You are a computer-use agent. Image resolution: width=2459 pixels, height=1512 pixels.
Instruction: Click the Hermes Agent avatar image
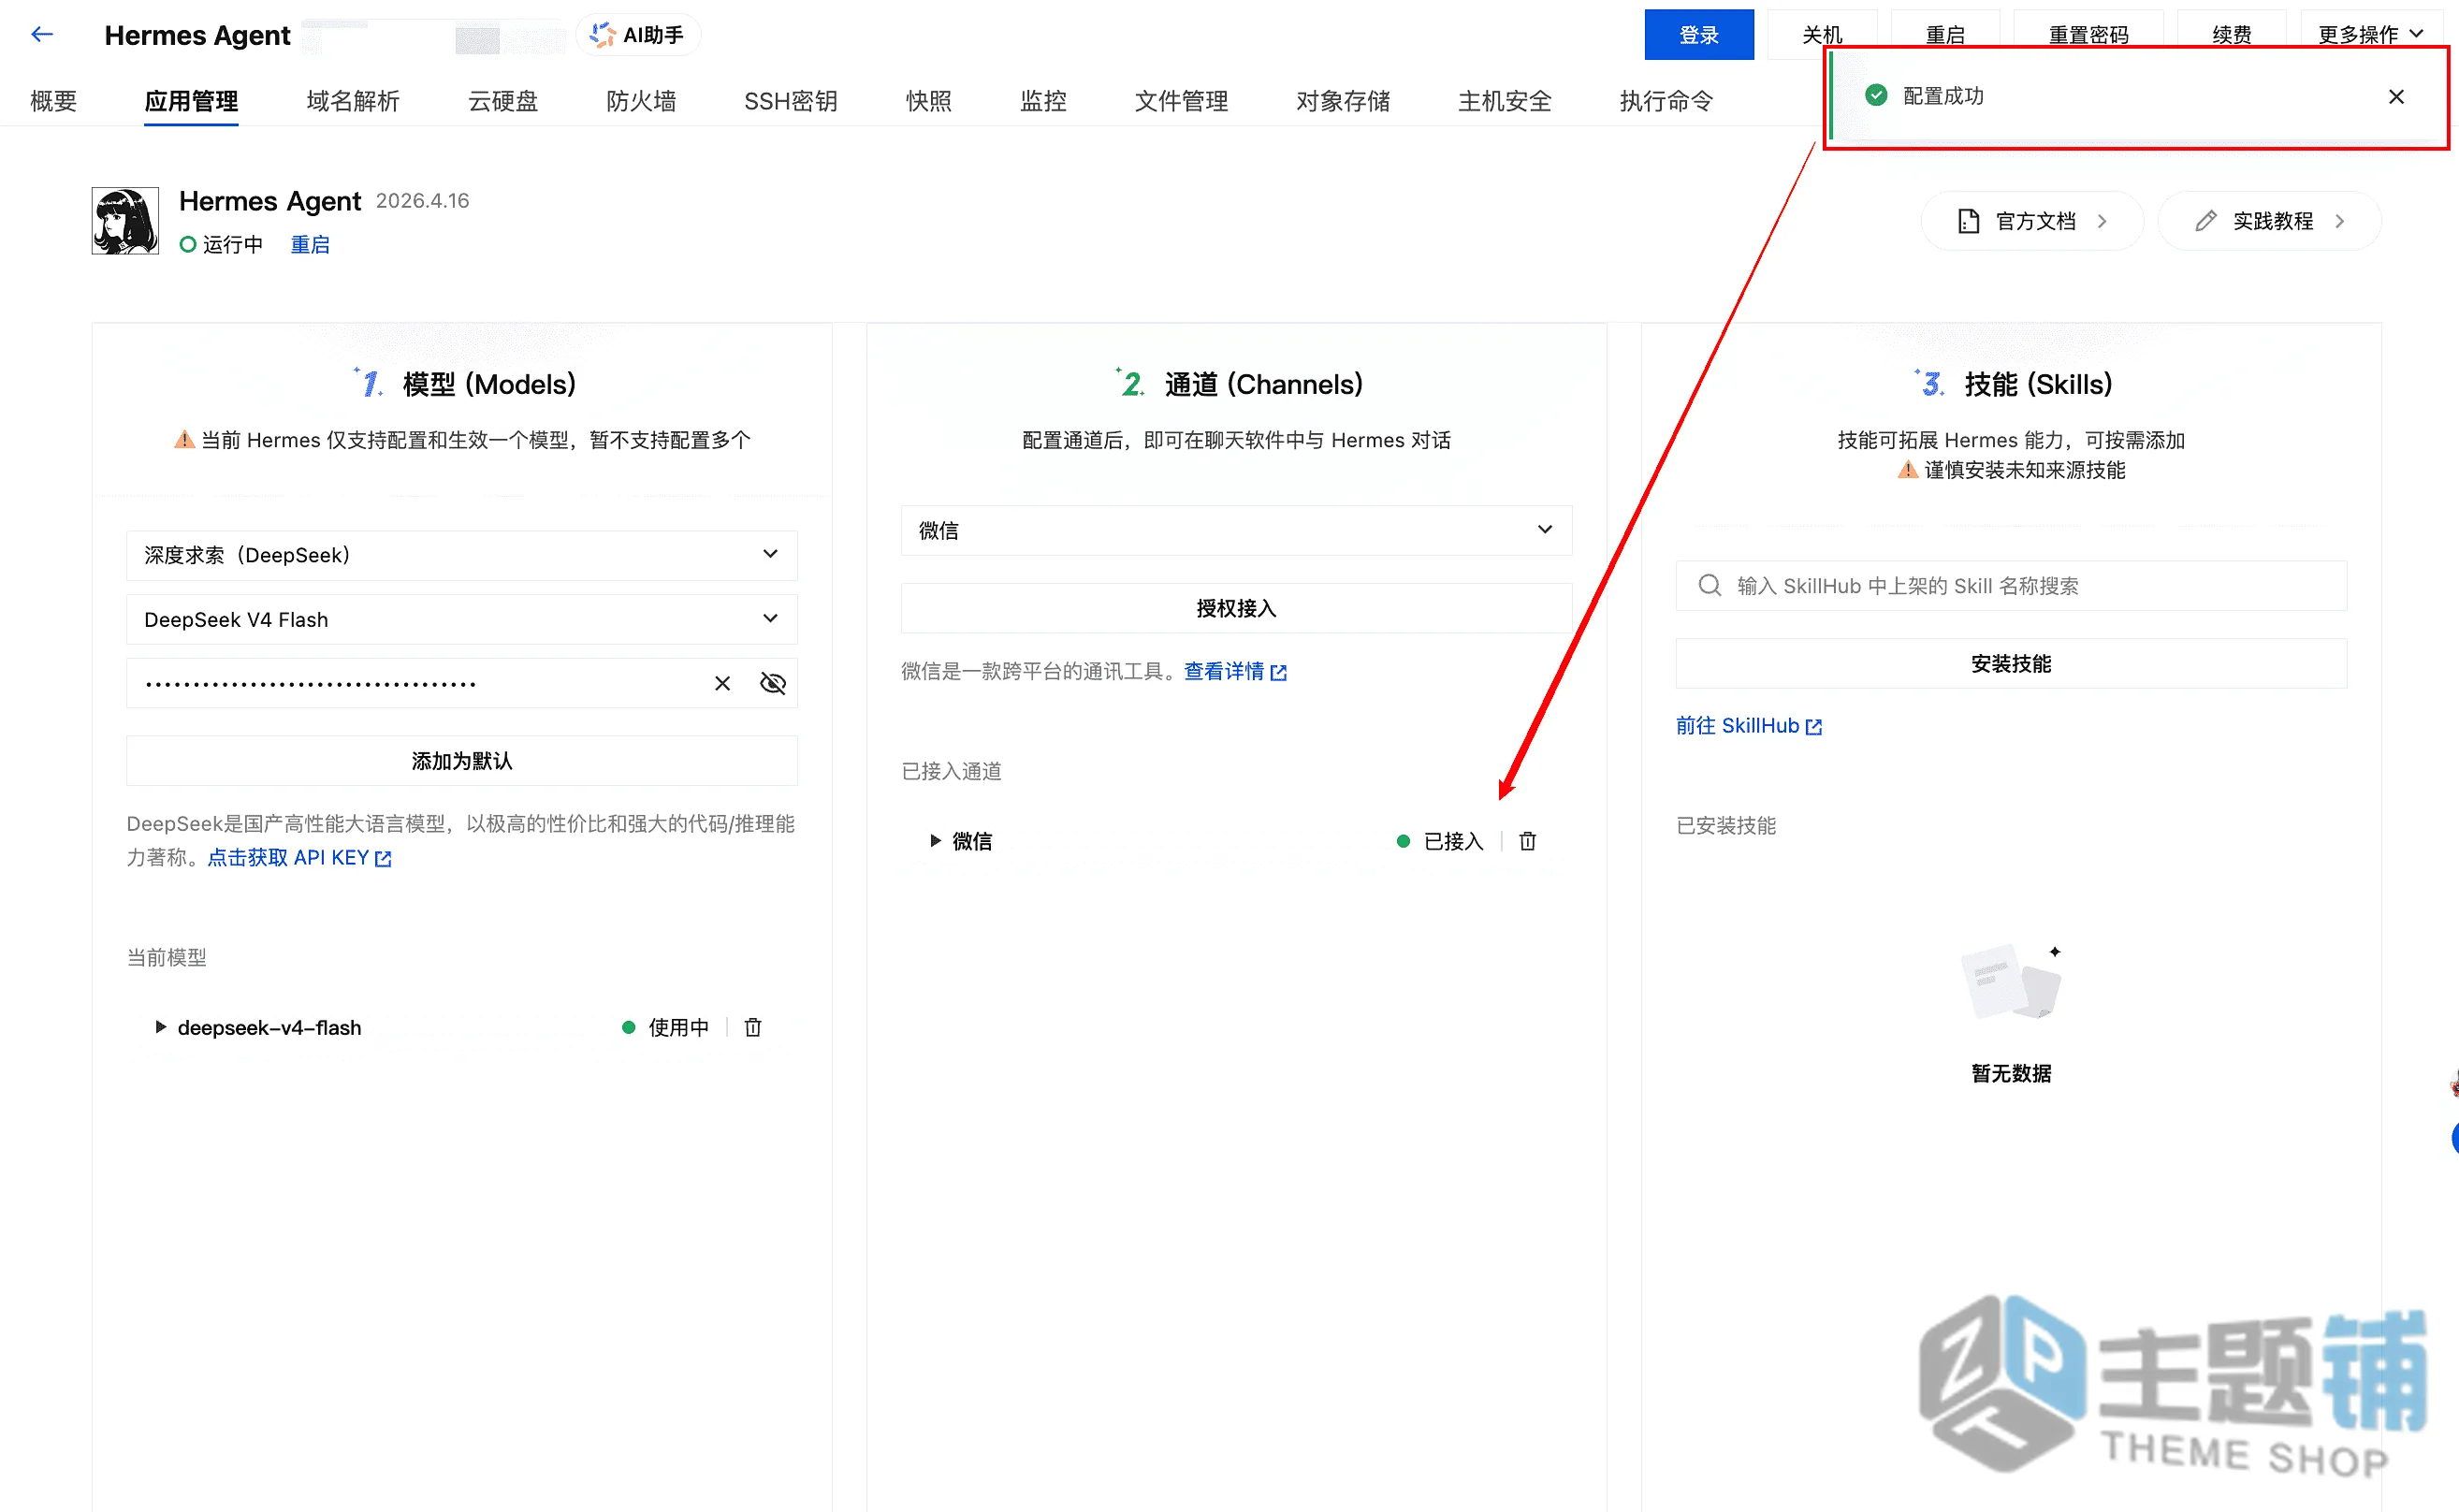click(x=125, y=221)
